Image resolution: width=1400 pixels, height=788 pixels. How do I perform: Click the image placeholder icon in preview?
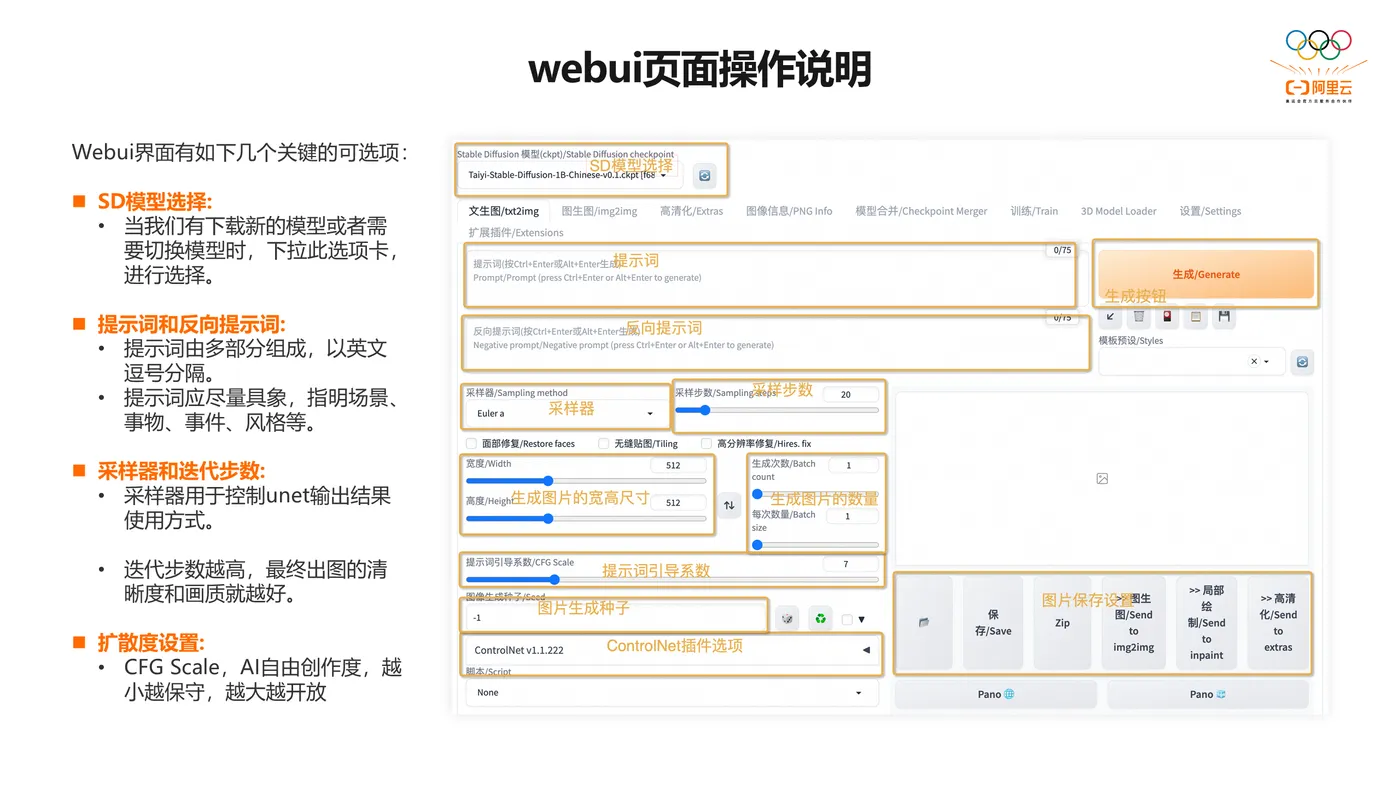1102,479
